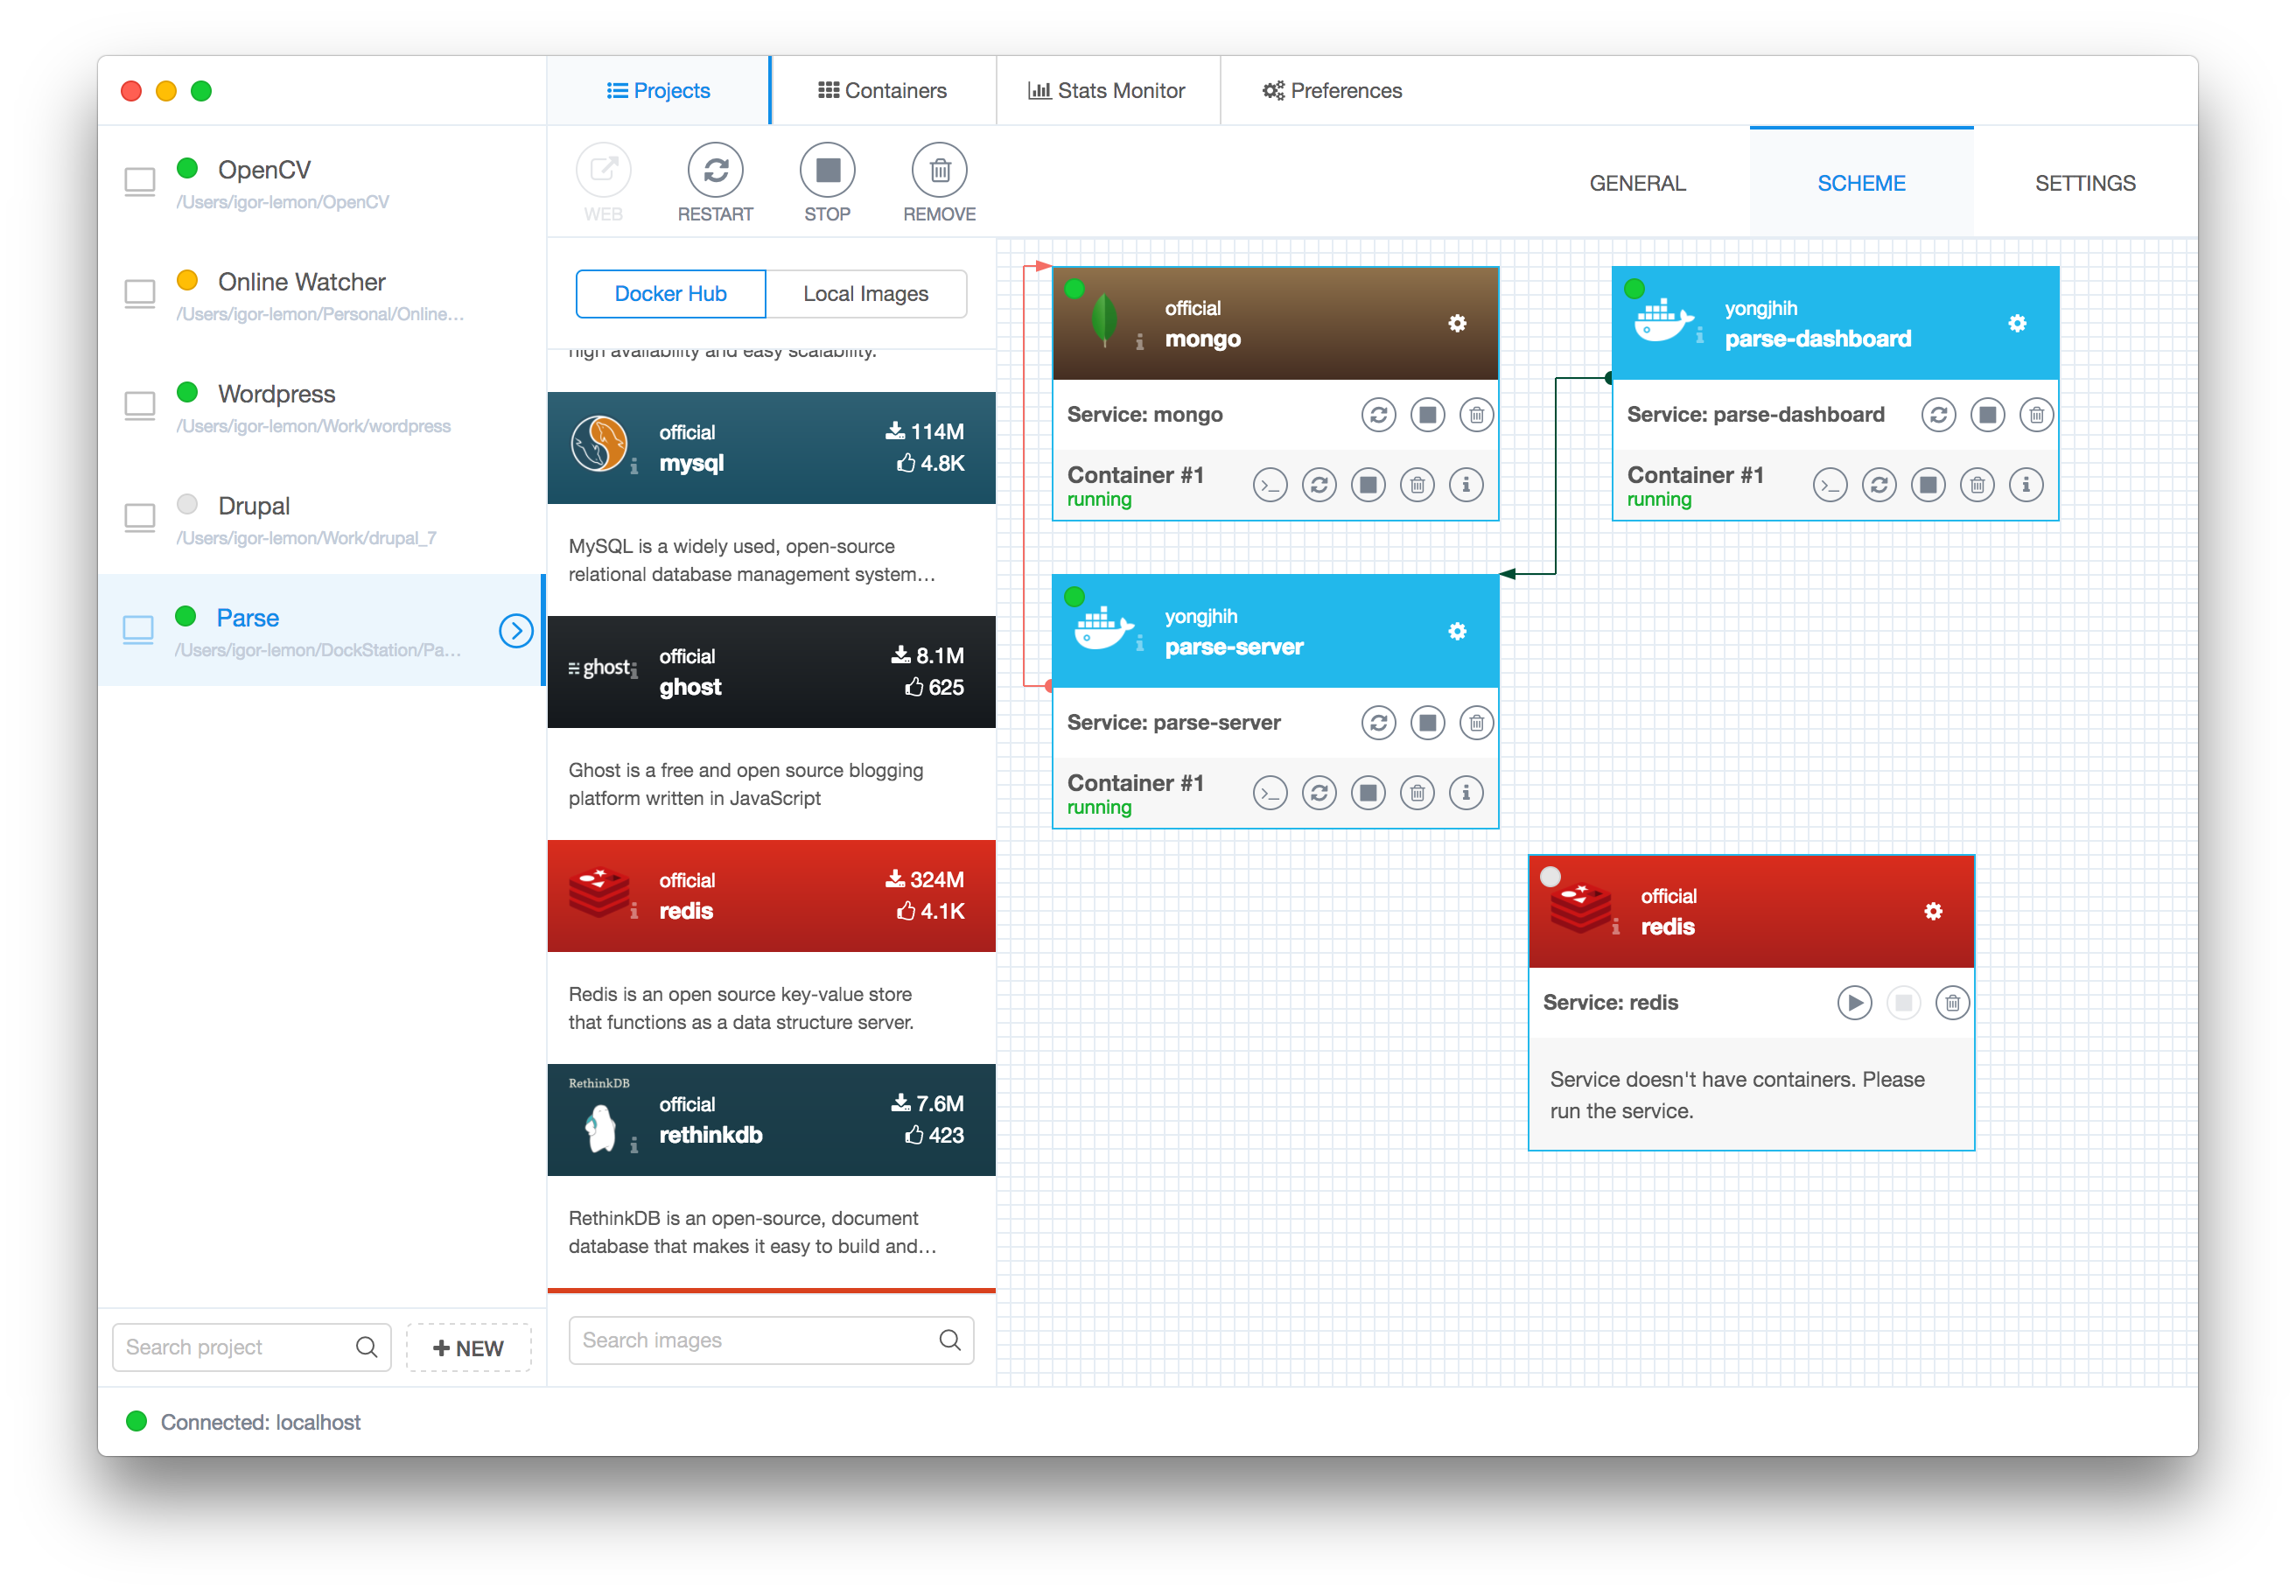Click the Docker Hub logo icon in search panel
The height and width of the screenshot is (1596, 2296).
[672, 293]
